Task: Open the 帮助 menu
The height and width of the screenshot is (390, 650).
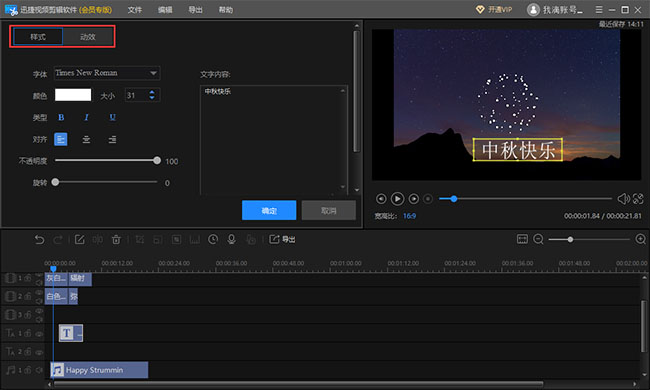Action: coord(226,10)
